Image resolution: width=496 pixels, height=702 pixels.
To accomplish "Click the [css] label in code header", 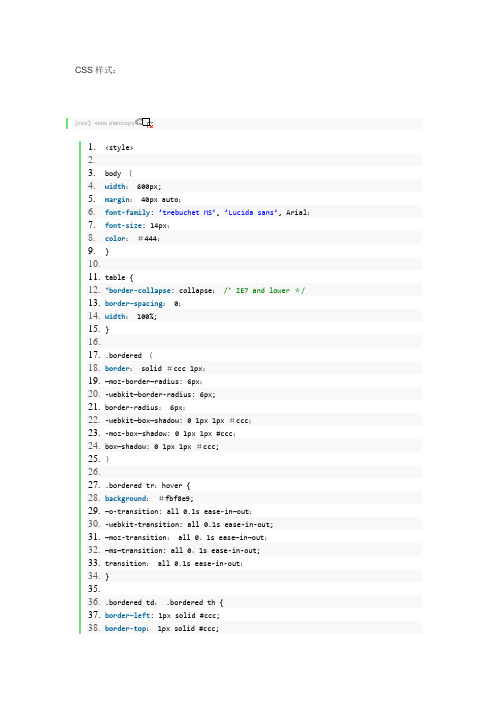I will click(82, 123).
